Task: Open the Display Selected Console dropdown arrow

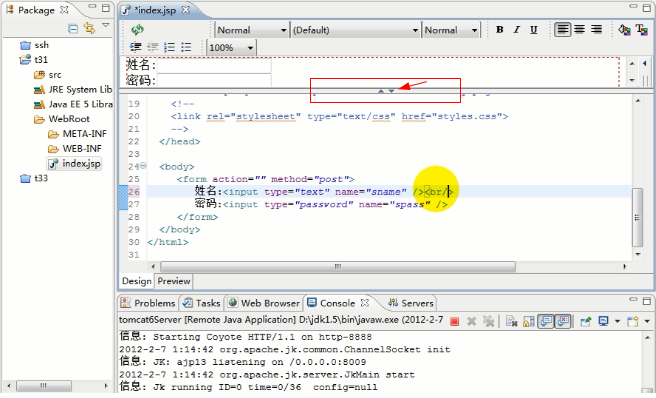Action: (617, 321)
